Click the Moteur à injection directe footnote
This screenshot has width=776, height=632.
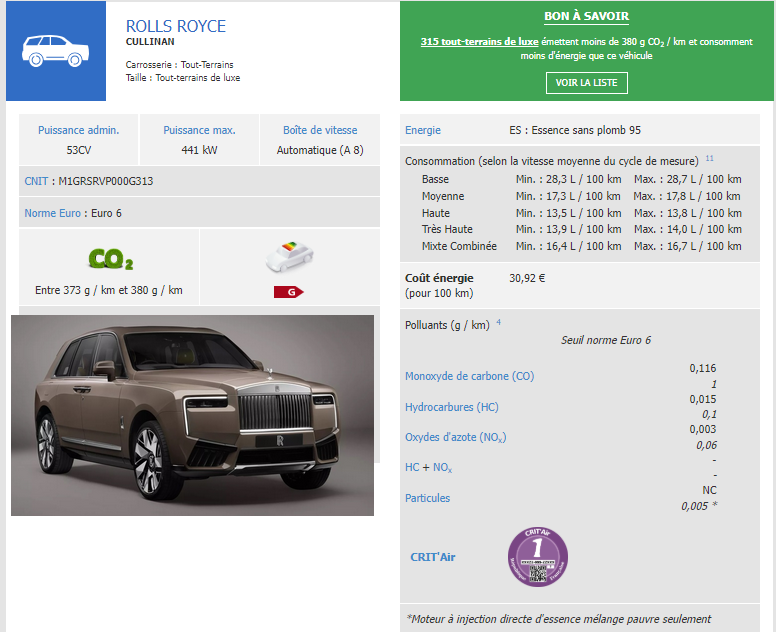[558, 619]
